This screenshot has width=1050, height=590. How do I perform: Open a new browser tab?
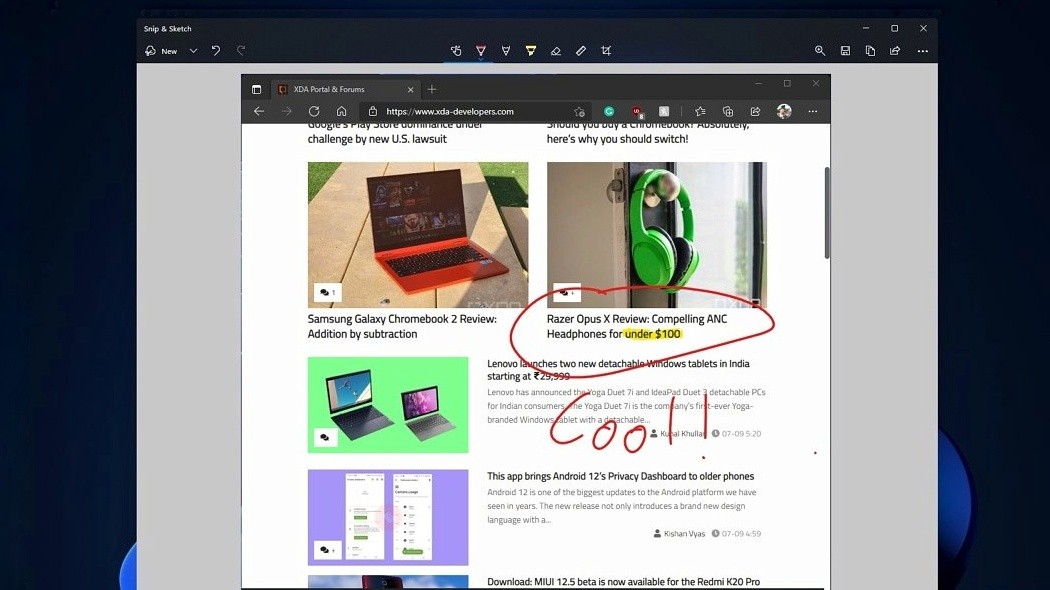pyautogui.click(x=432, y=89)
